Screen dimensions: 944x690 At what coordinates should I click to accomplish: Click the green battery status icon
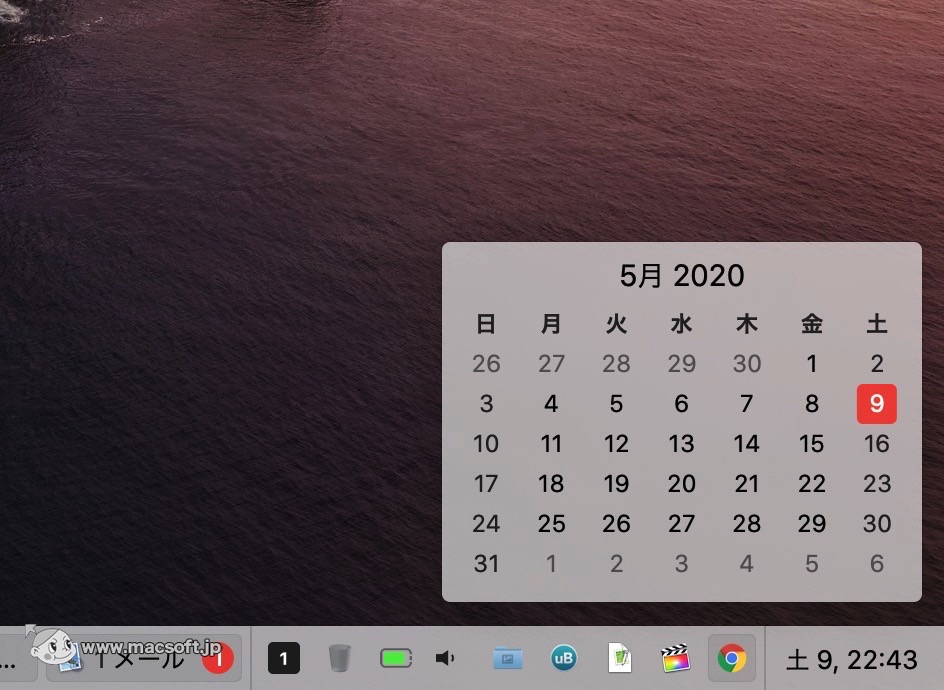pyautogui.click(x=394, y=658)
